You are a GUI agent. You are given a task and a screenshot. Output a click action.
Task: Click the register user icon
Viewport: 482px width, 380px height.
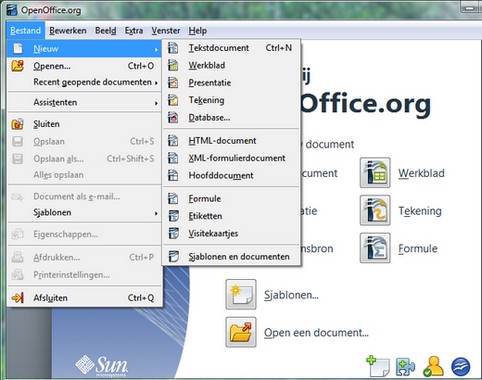pos(433,367)
